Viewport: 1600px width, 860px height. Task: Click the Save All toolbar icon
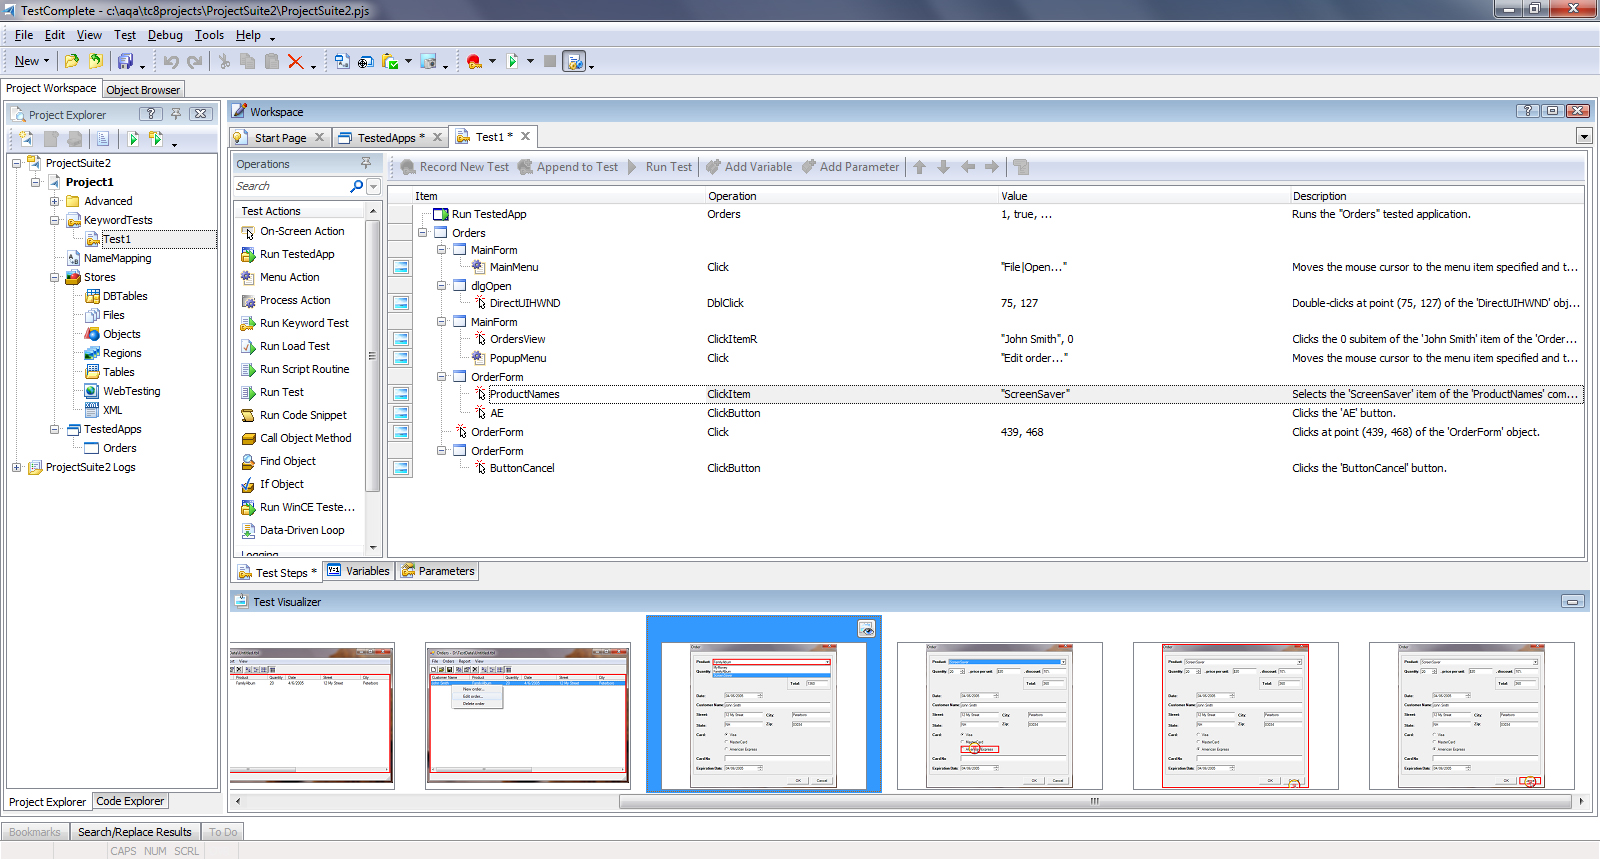click(125, 62)
